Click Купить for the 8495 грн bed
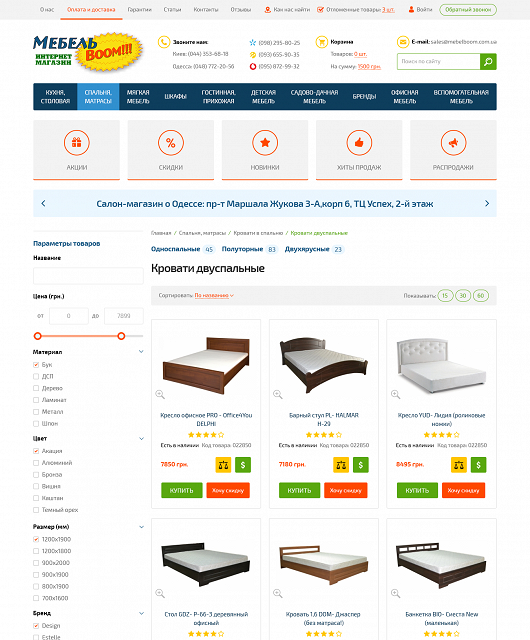The image size is (530, 640). point(417,490)
